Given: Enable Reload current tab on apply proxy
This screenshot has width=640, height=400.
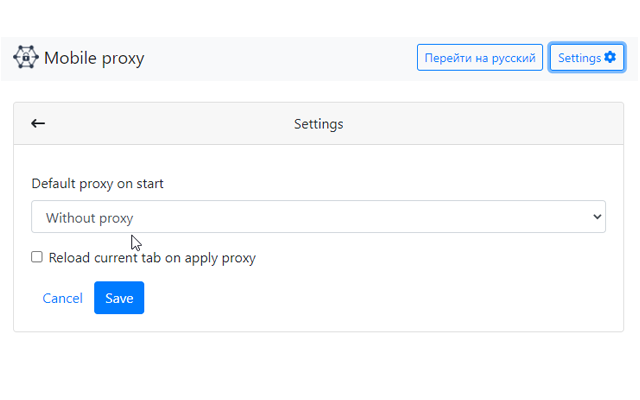Looking at the screenshot, I should (x=37, y=257).
